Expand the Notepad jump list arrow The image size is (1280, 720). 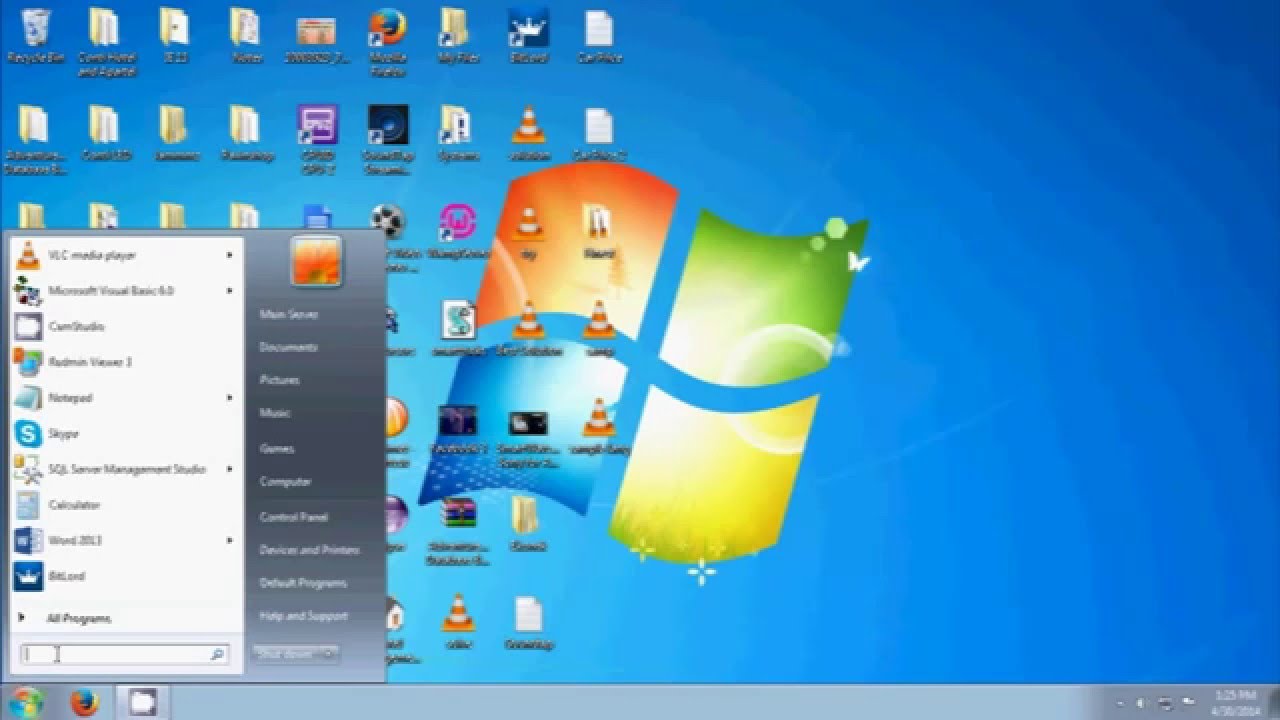[x=229, y=398]
